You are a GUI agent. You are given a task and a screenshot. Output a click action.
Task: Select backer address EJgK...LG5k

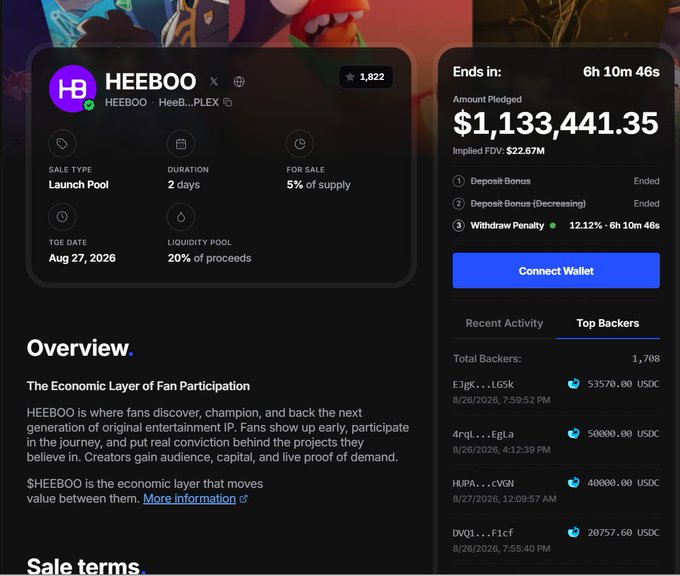pos(483,384)
